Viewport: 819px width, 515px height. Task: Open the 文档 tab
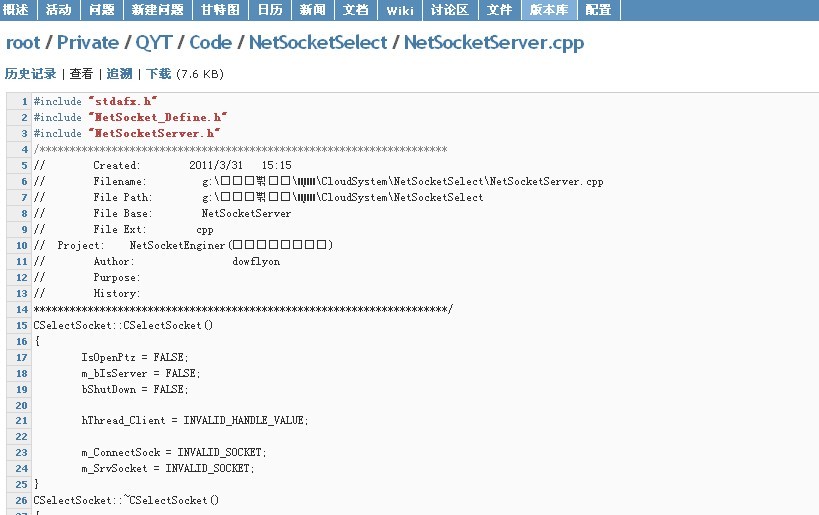pos(356,10)
